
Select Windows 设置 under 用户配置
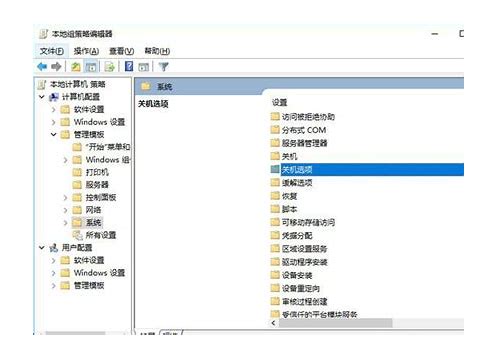click(x=99, y=273)
